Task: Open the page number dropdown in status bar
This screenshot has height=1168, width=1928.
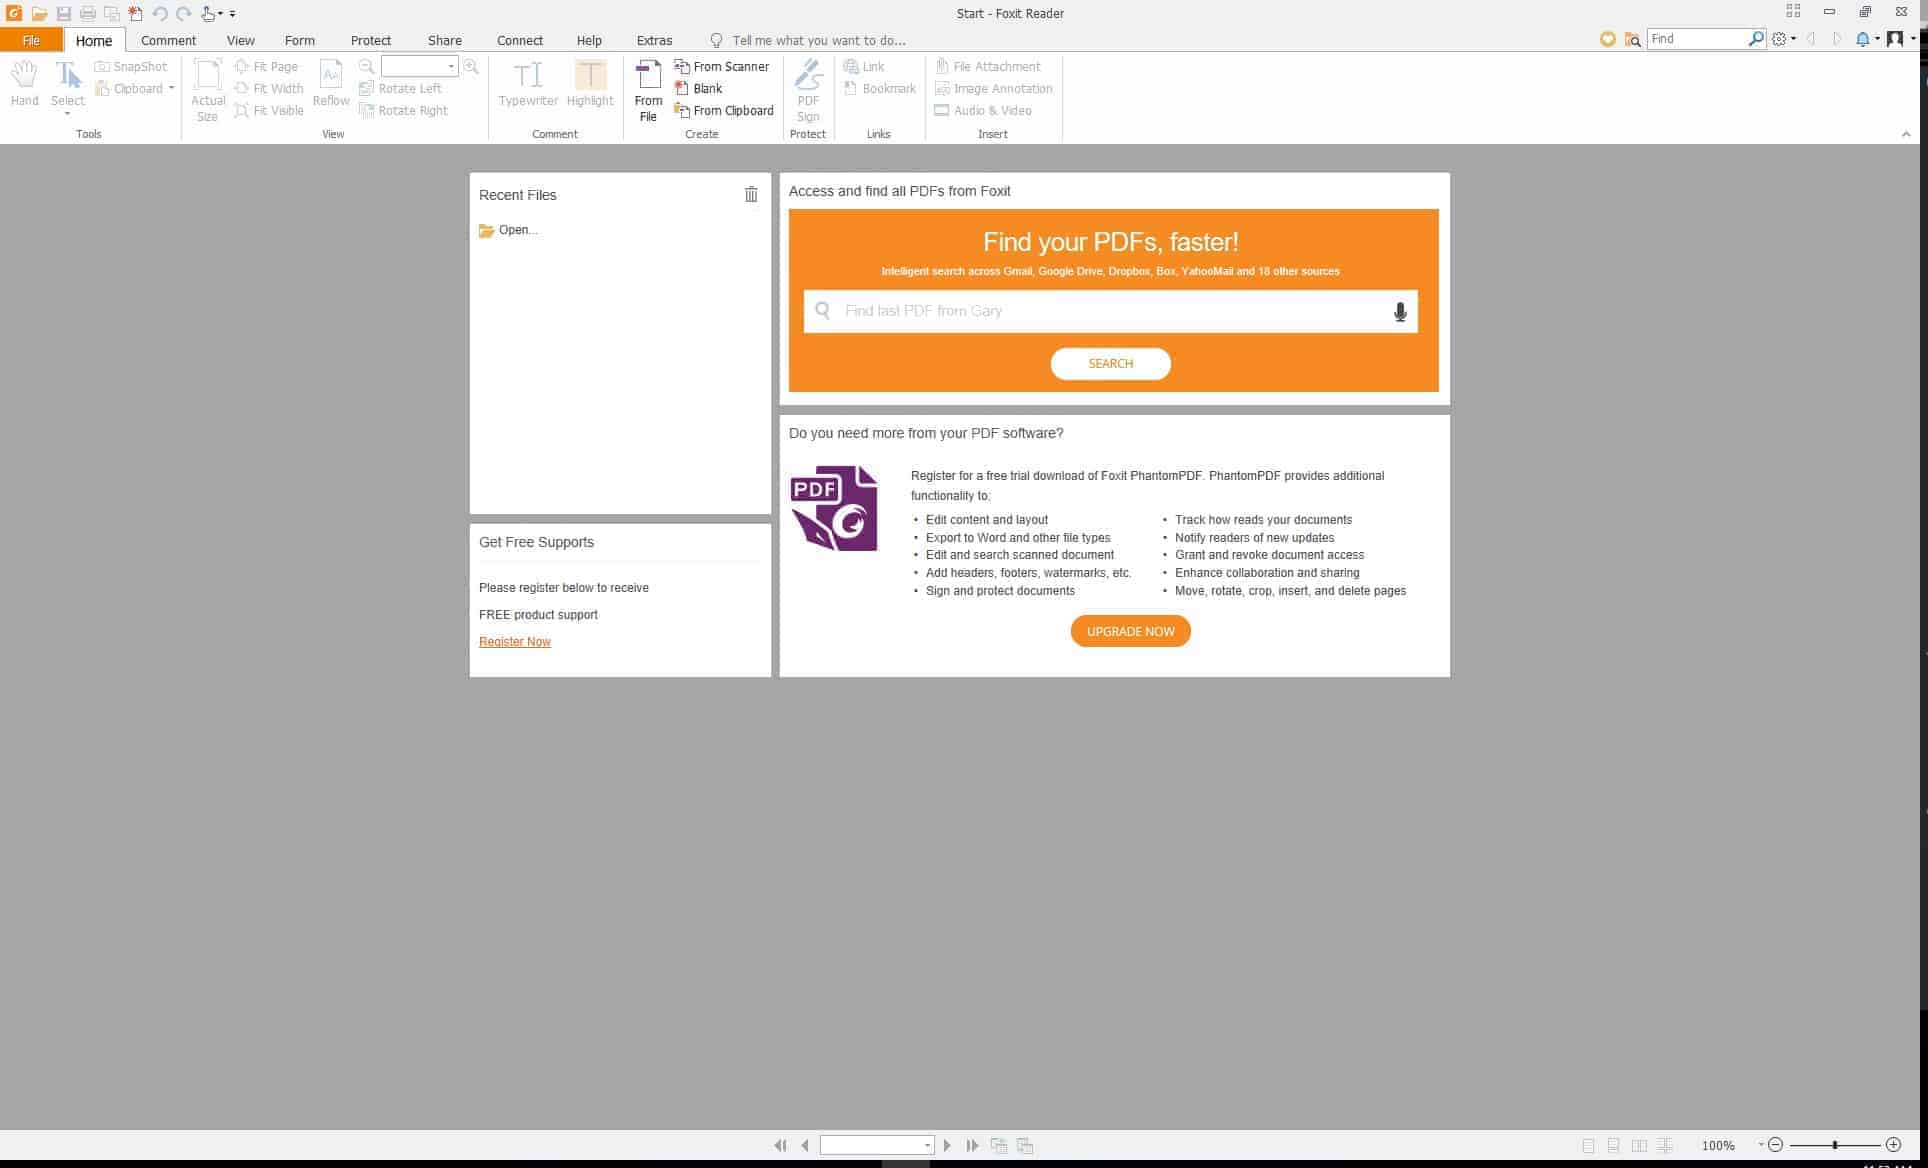Action: click(x=928, y=1145)
